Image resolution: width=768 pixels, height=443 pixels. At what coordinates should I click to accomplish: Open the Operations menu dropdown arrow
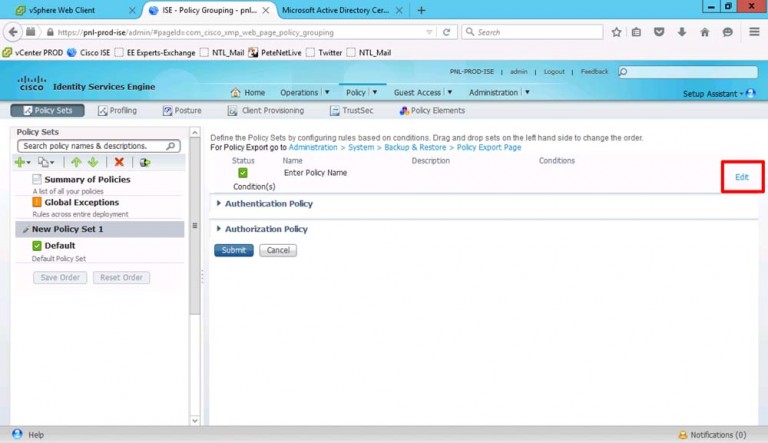coord(327,92)
